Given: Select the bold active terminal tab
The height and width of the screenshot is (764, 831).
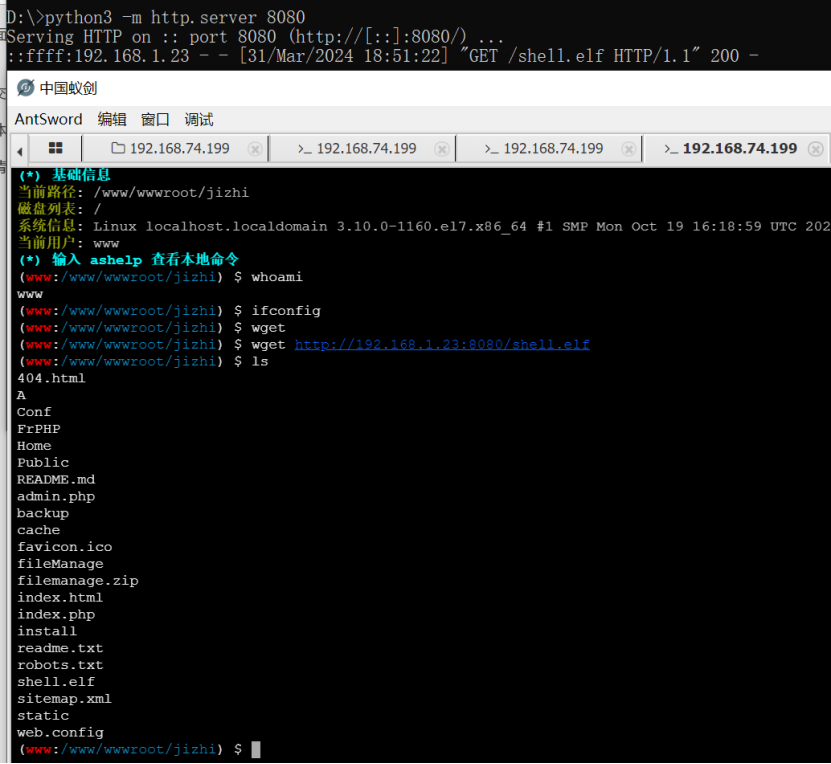Looking at the screenshot, I should point(737,148).
